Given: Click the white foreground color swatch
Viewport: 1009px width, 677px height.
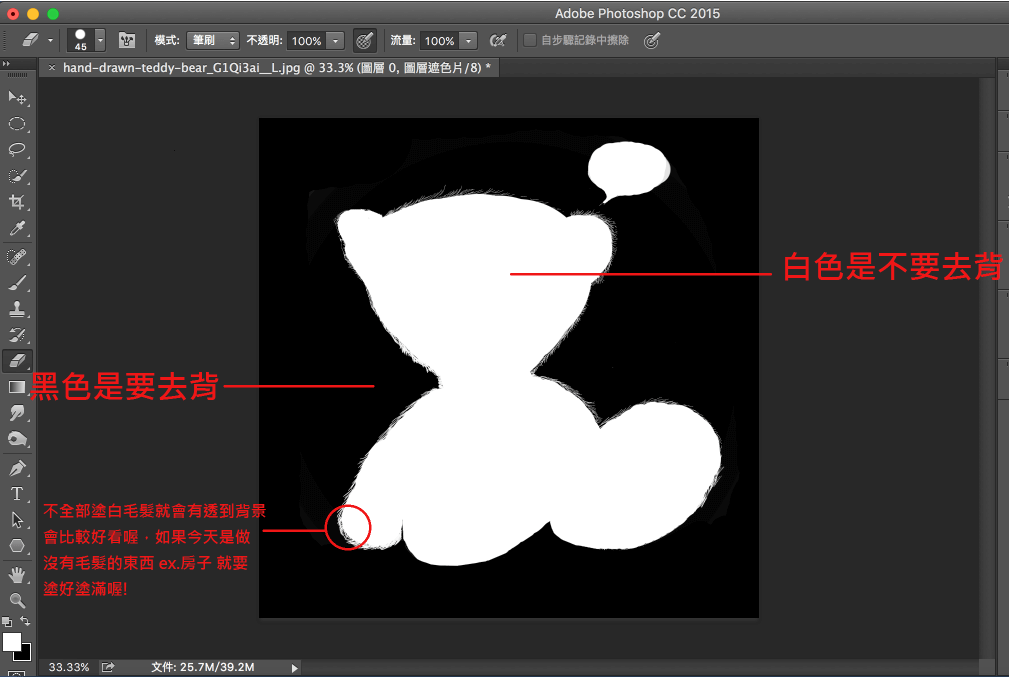Looking at the screenshot, I should [12, 640].
